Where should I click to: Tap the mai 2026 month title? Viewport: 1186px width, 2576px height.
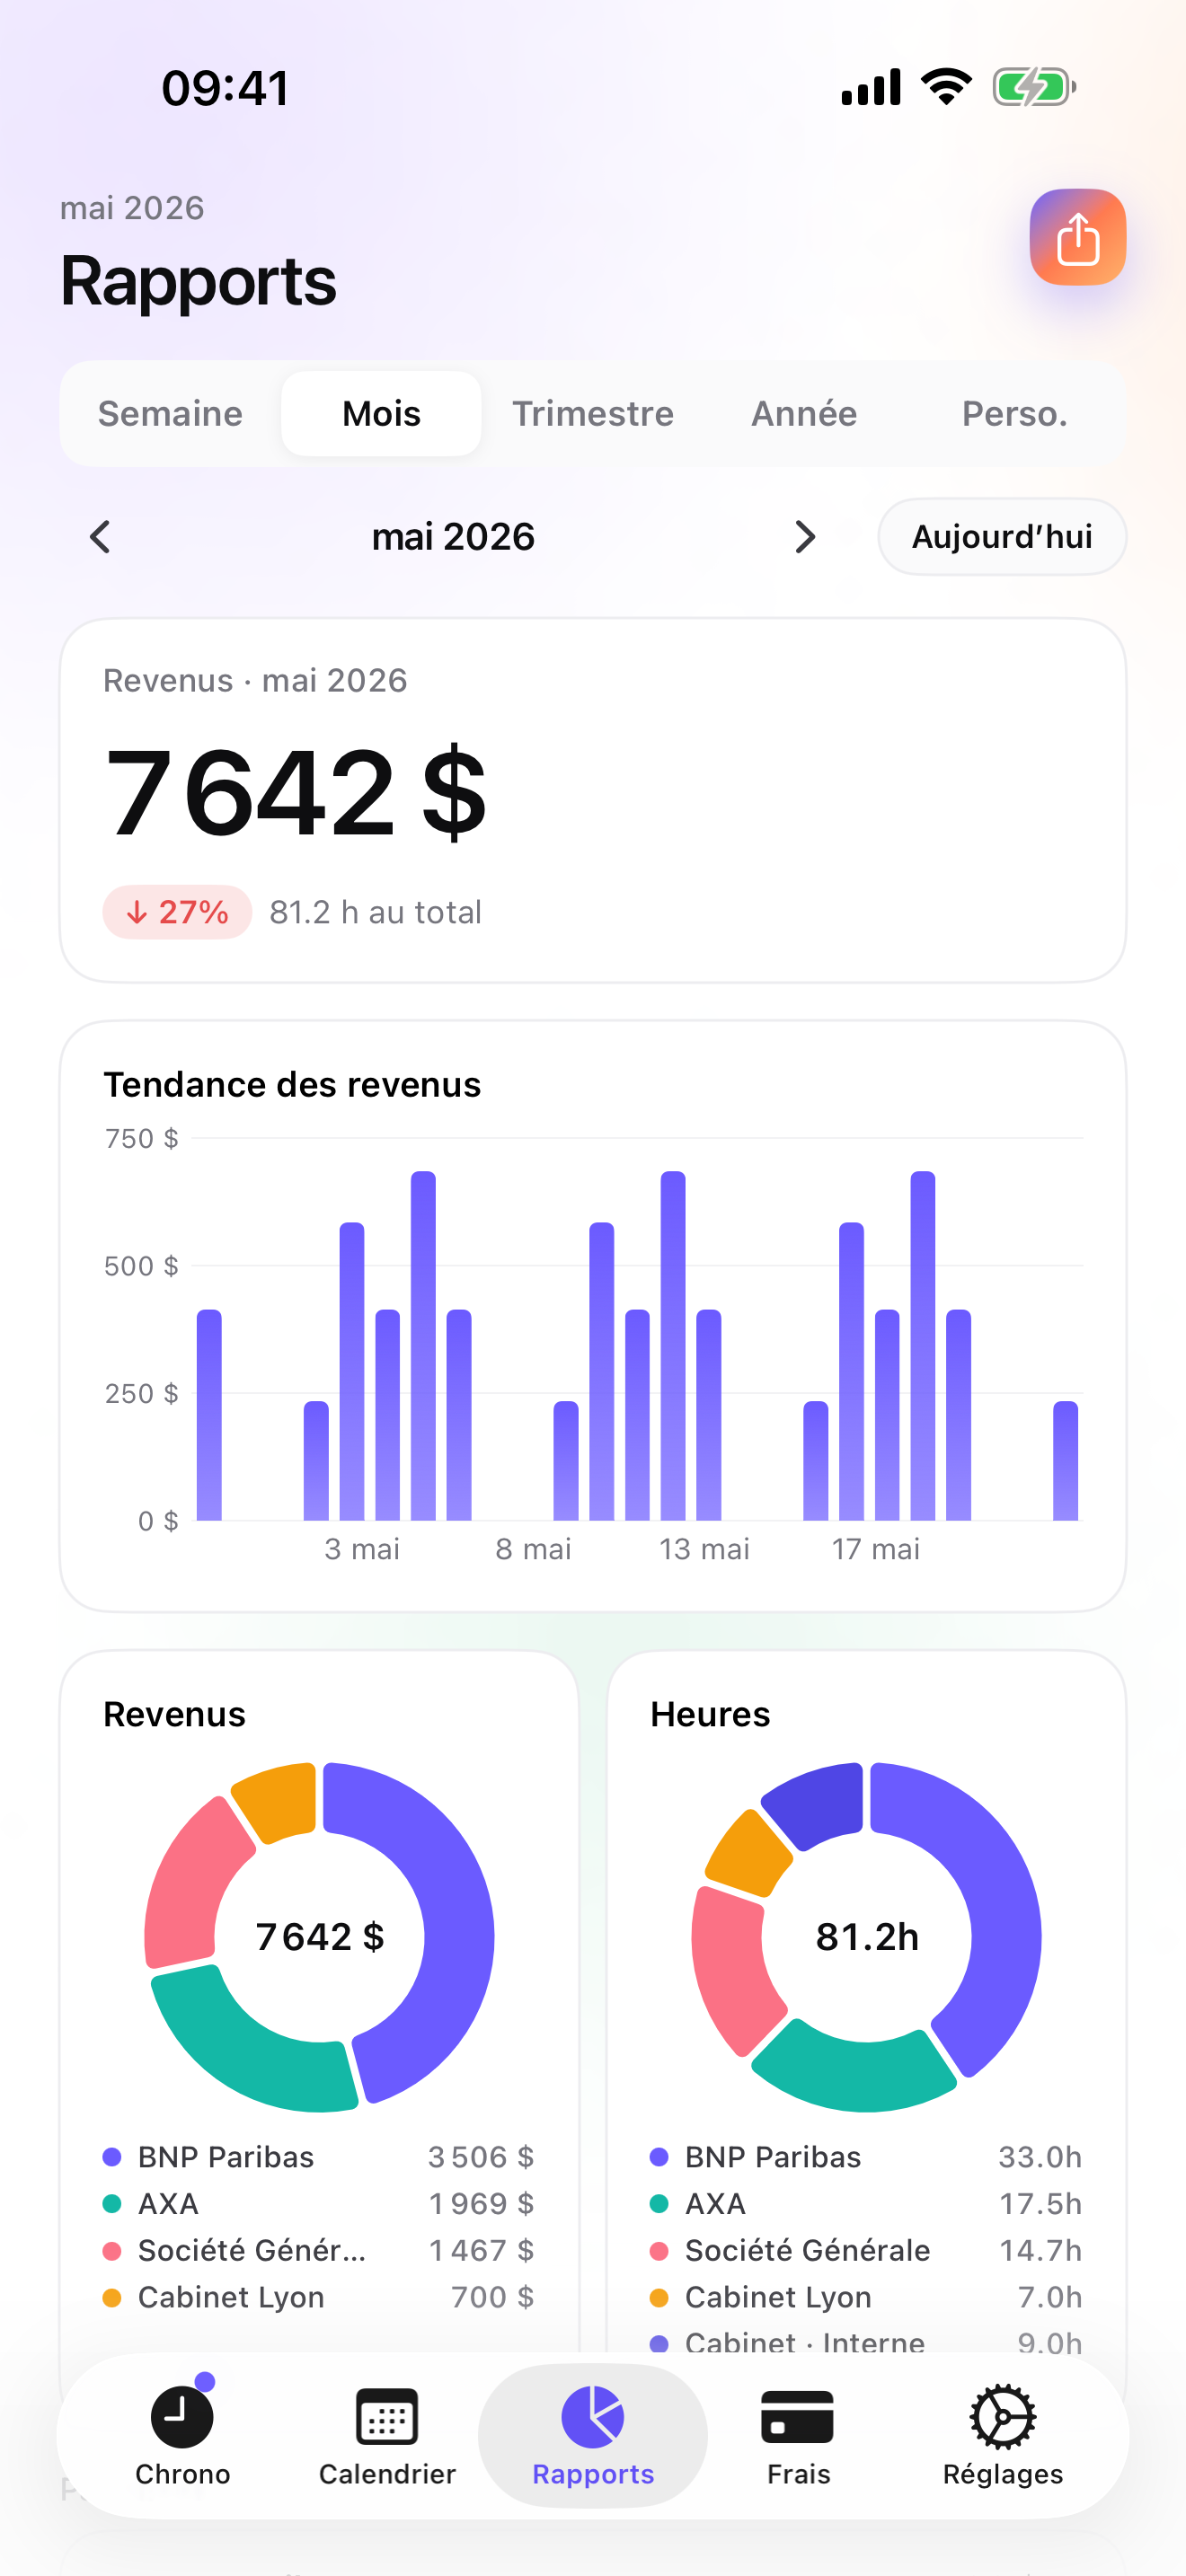tap(453, 537)
